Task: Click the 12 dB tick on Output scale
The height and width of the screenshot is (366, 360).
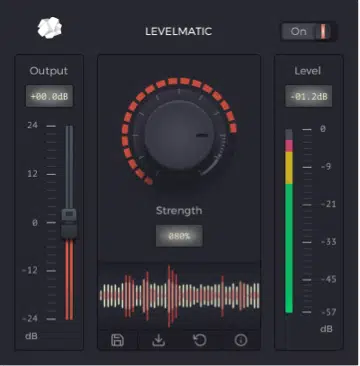Action: pos(51,174)
